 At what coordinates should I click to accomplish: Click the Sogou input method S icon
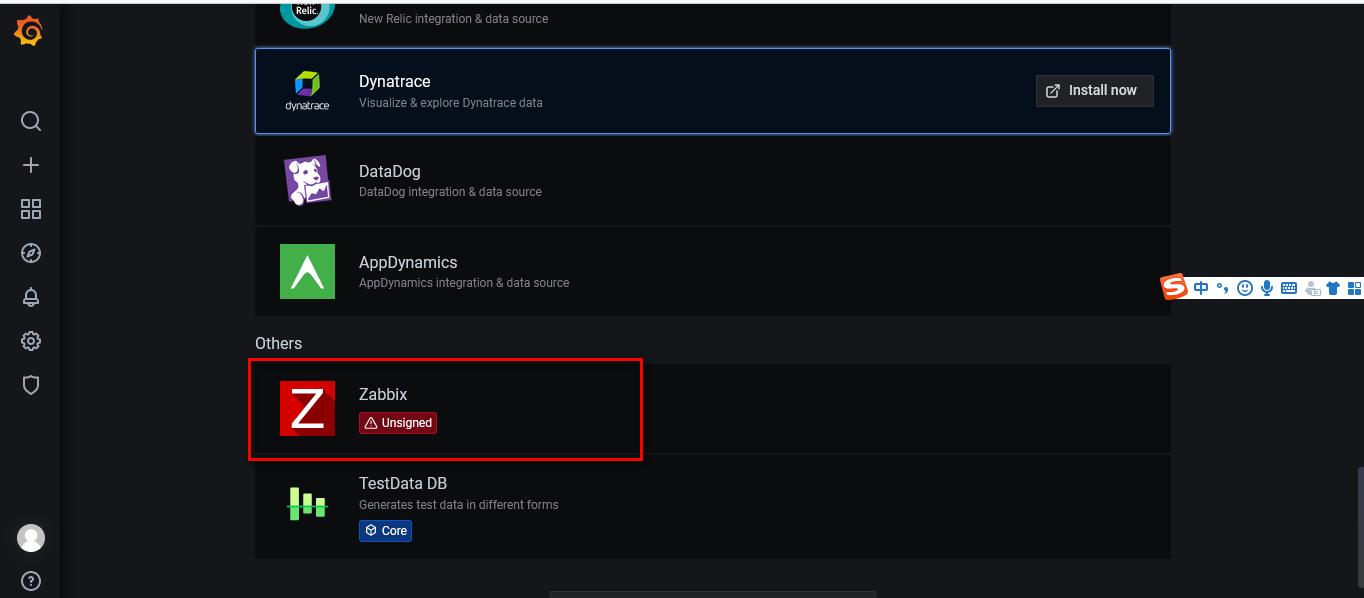1174,287
